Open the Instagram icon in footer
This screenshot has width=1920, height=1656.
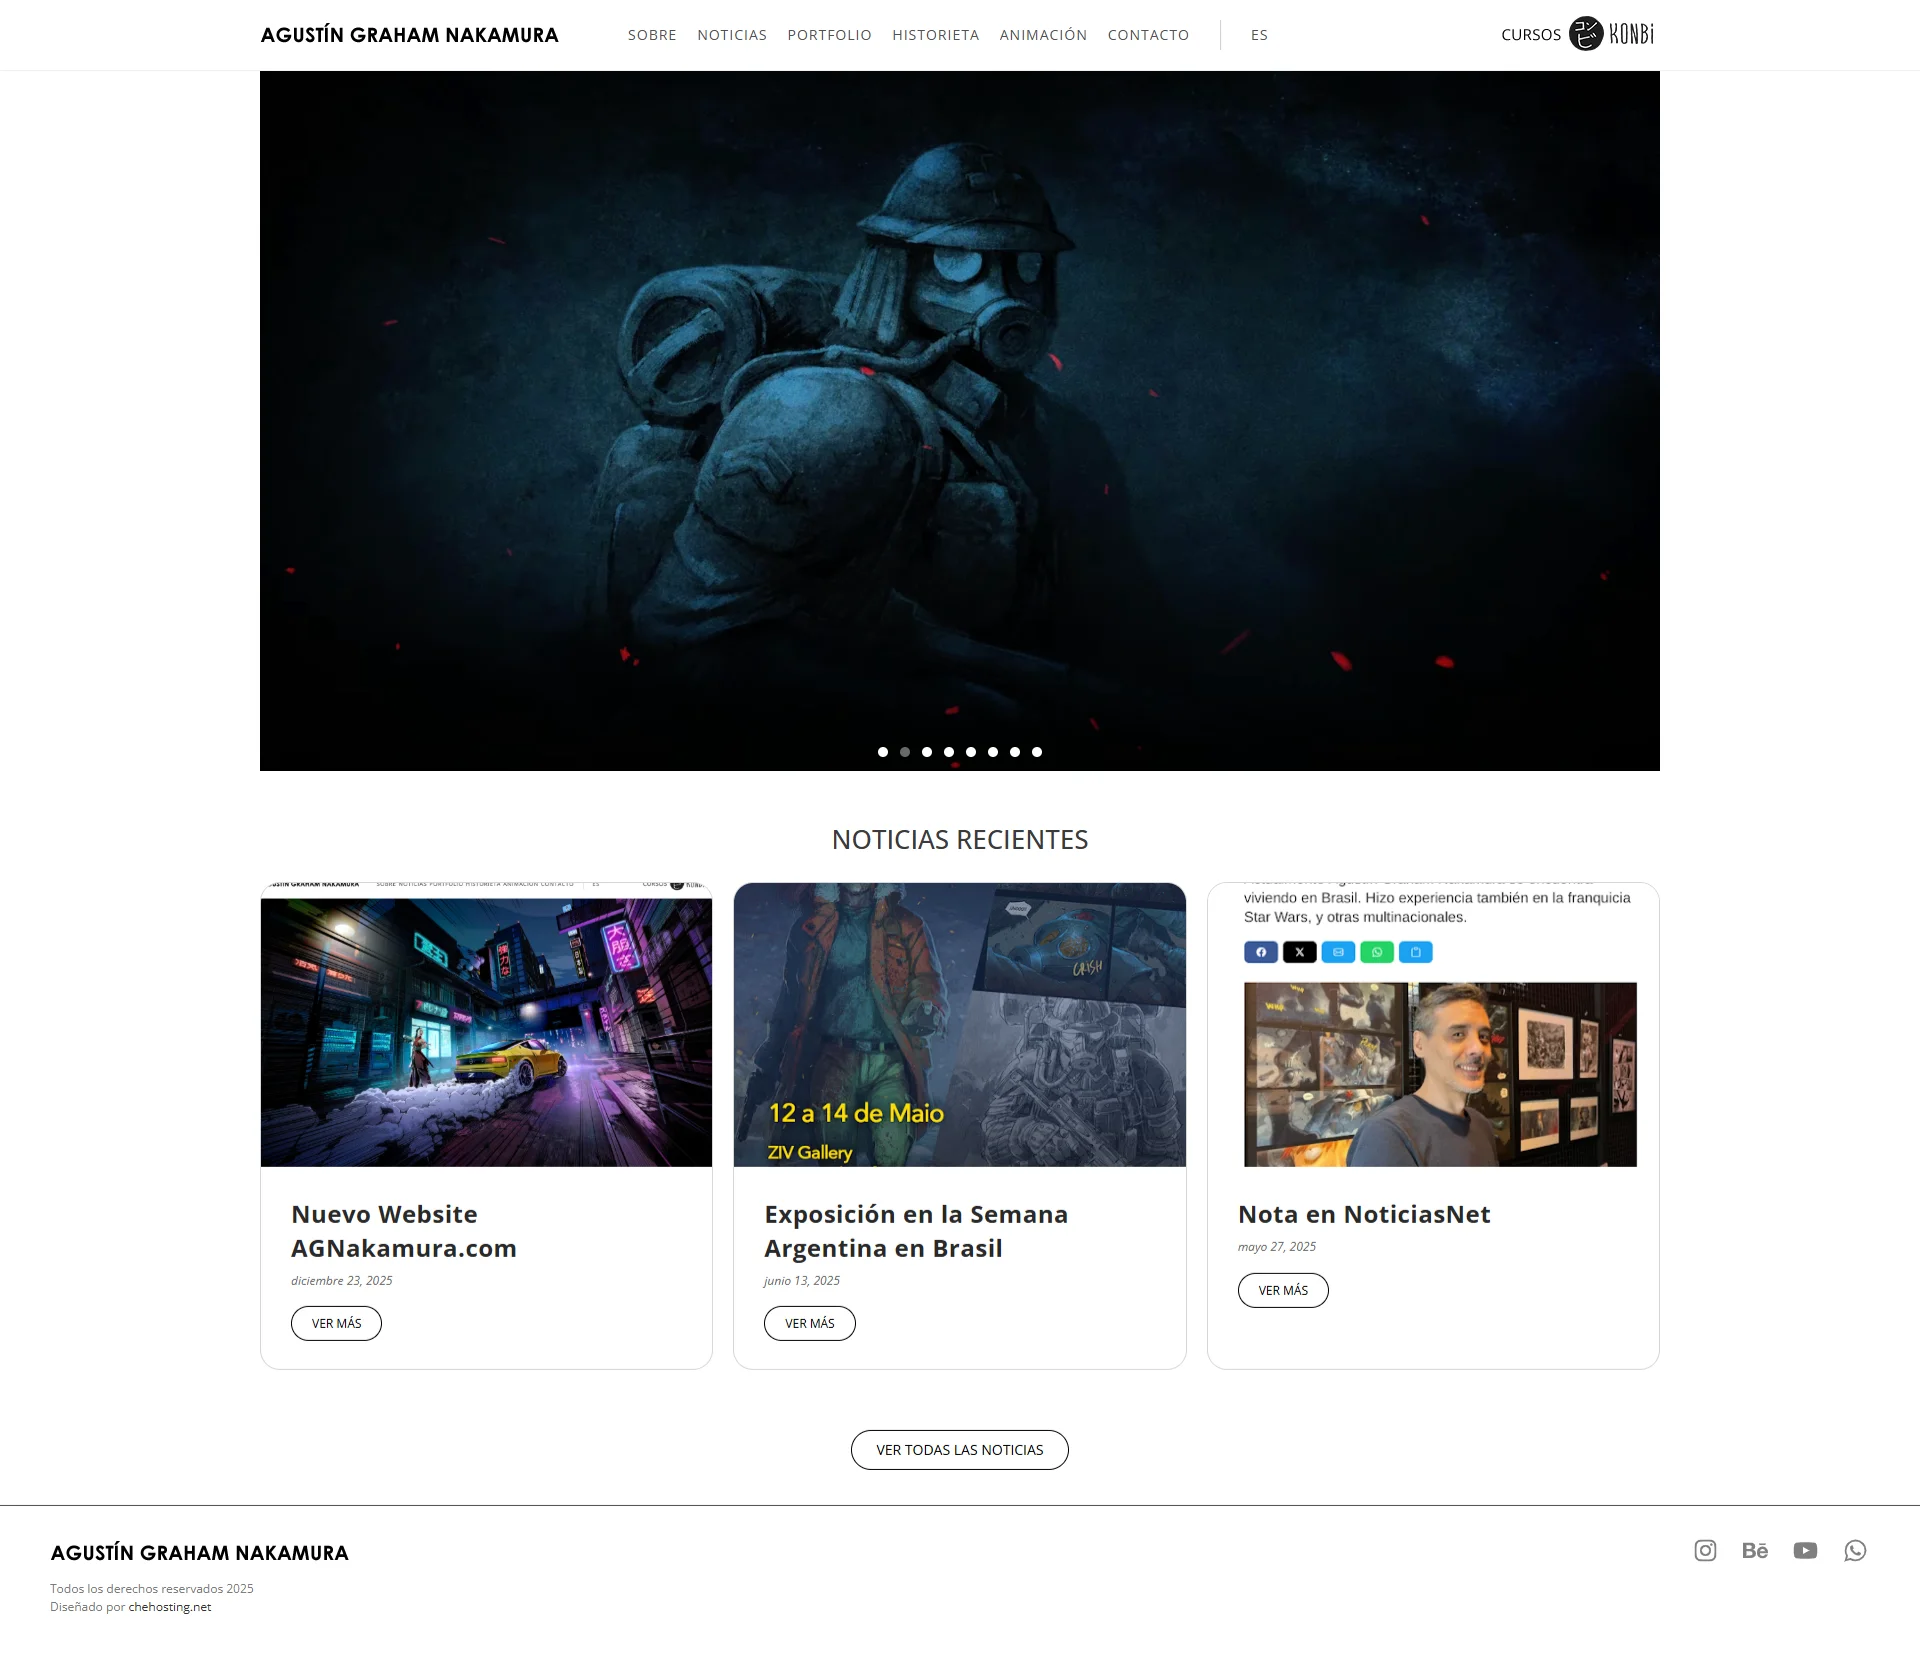[1705, 1550]
